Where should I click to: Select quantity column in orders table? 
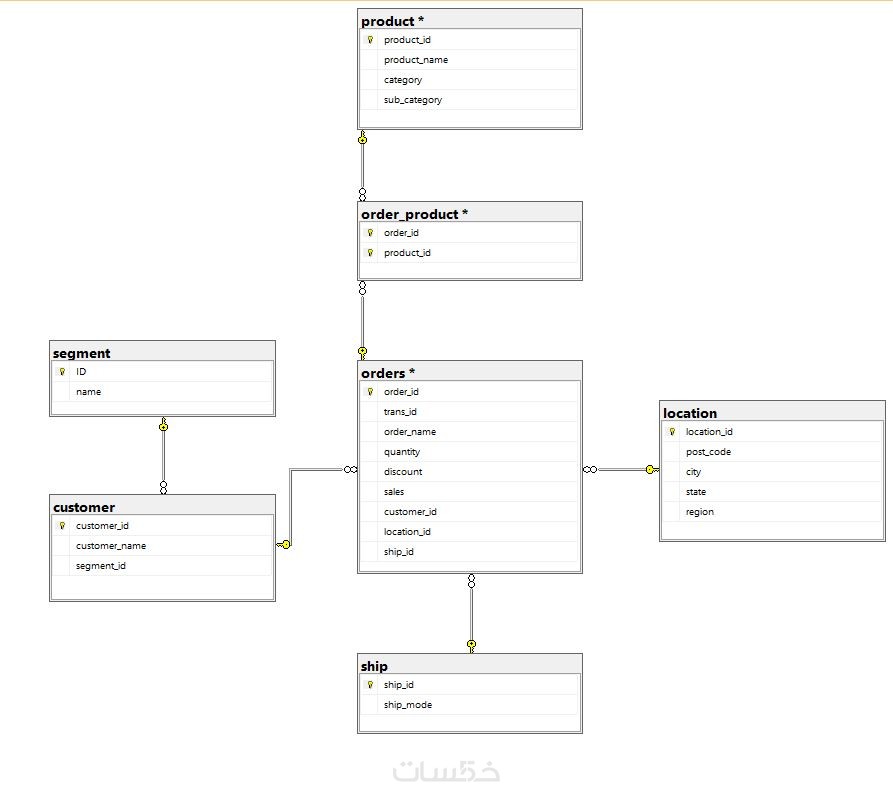click(x=470, y=452)
